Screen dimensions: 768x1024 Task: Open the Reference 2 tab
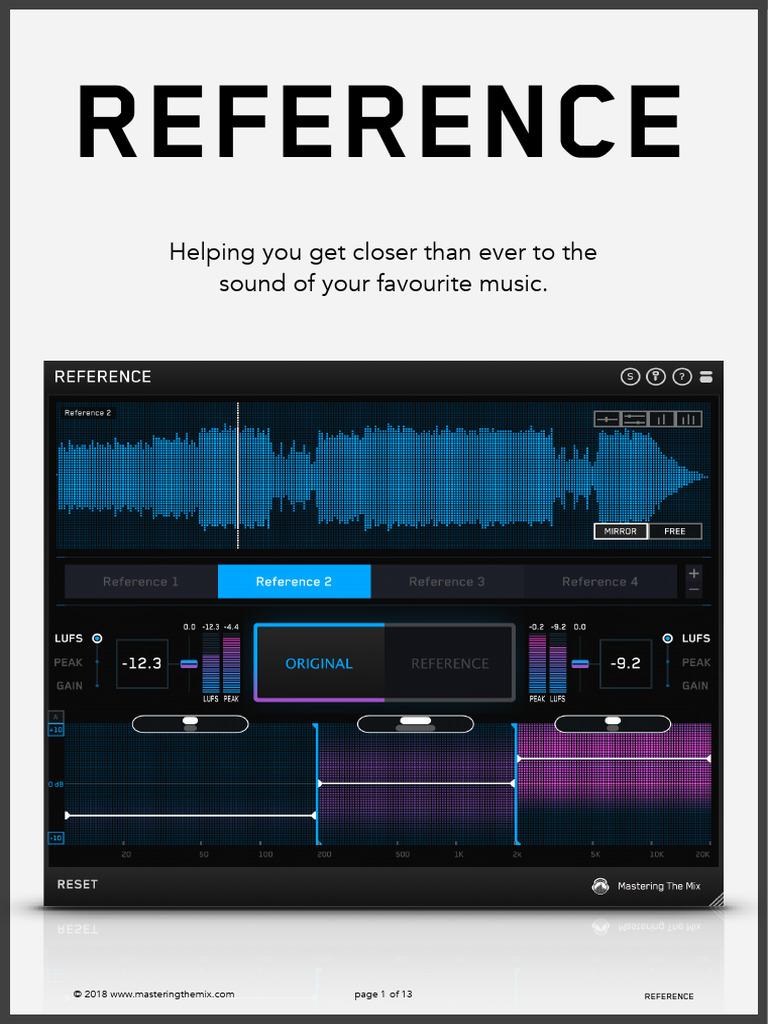(x=294, y=581)
